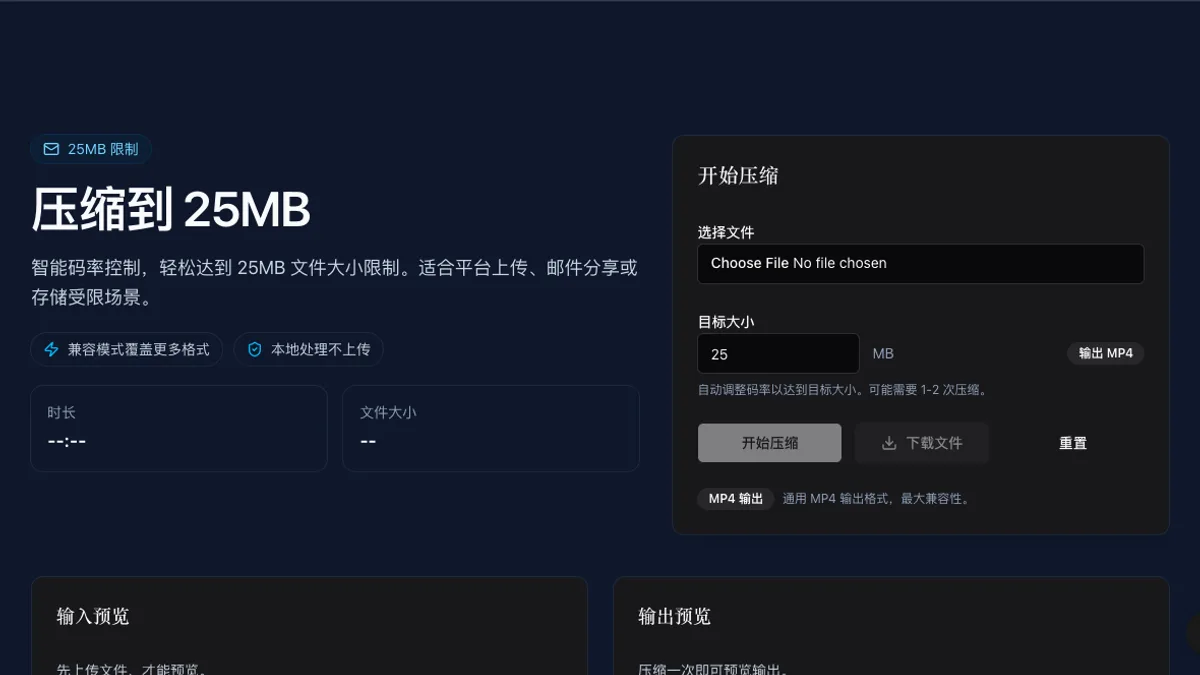The image size is (1200, 675).
Task: Click the No file chosen text
Action: 840,263
